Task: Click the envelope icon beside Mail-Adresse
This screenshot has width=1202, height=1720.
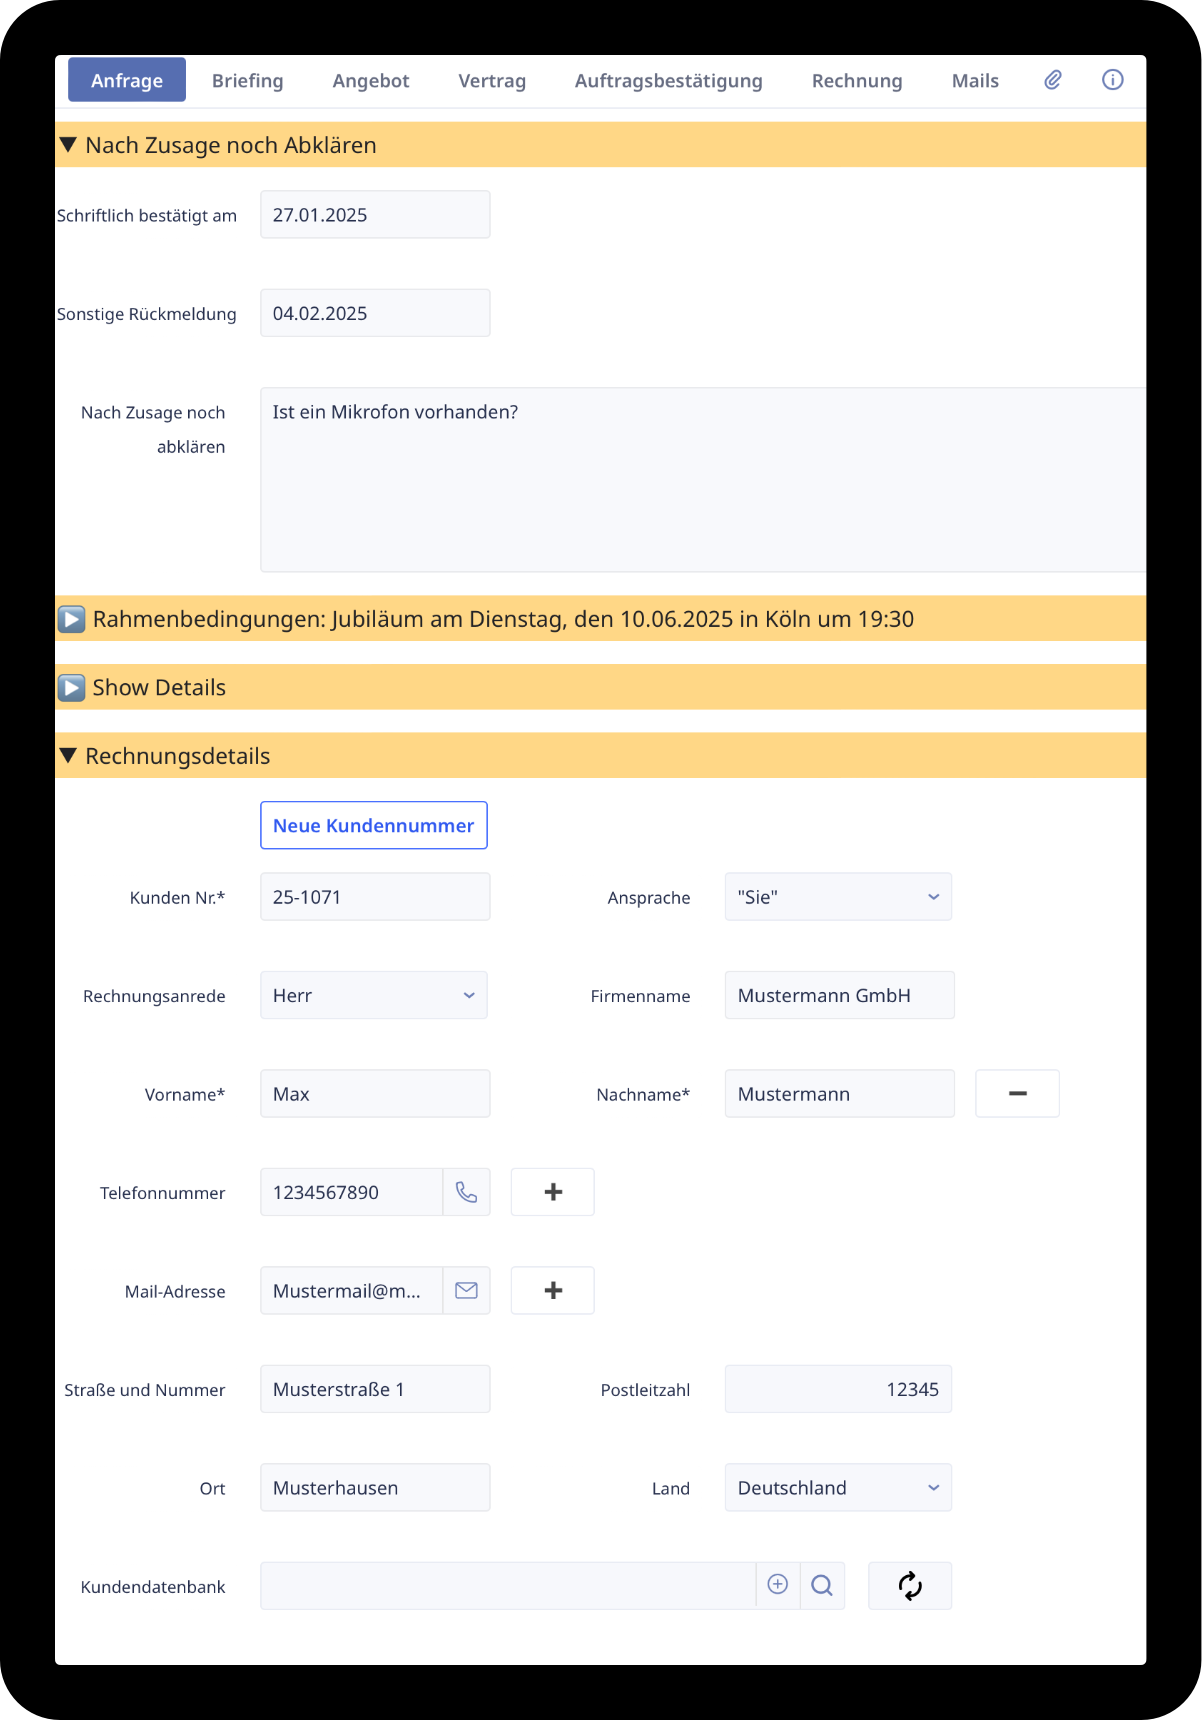Action: coord(466,1291)
